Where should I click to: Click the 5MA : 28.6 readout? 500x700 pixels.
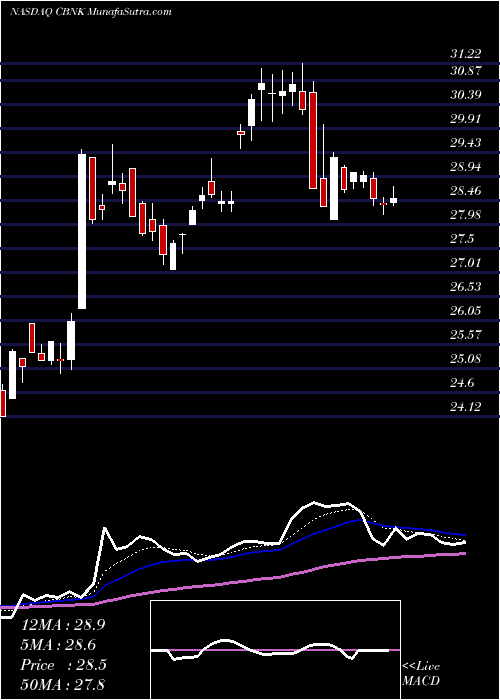click(x=58, y=645)
